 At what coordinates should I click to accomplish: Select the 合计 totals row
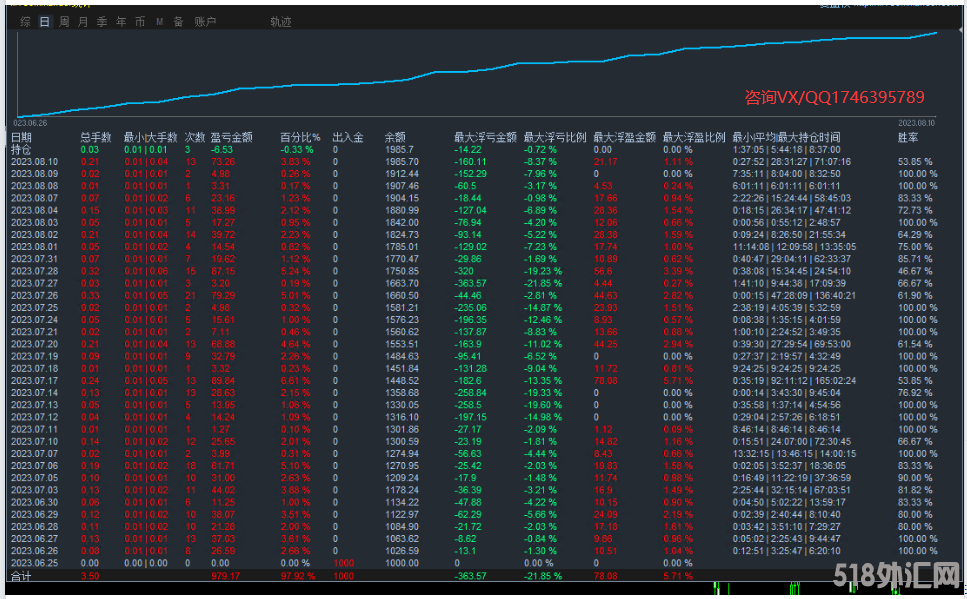21,576
